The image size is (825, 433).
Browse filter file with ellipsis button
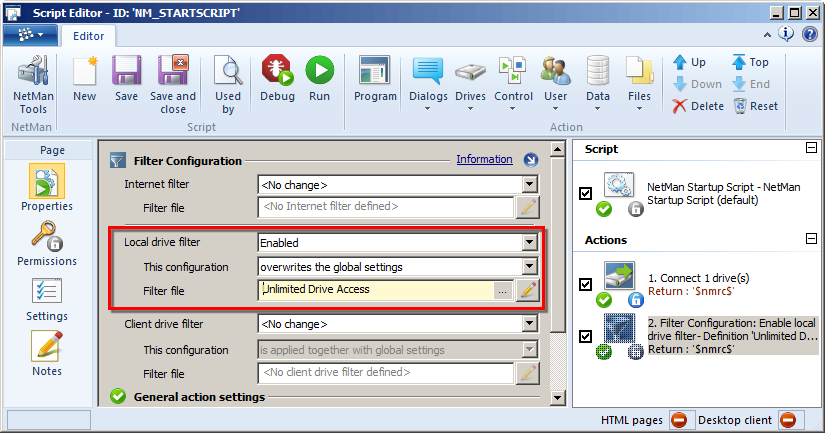[503, 290]
